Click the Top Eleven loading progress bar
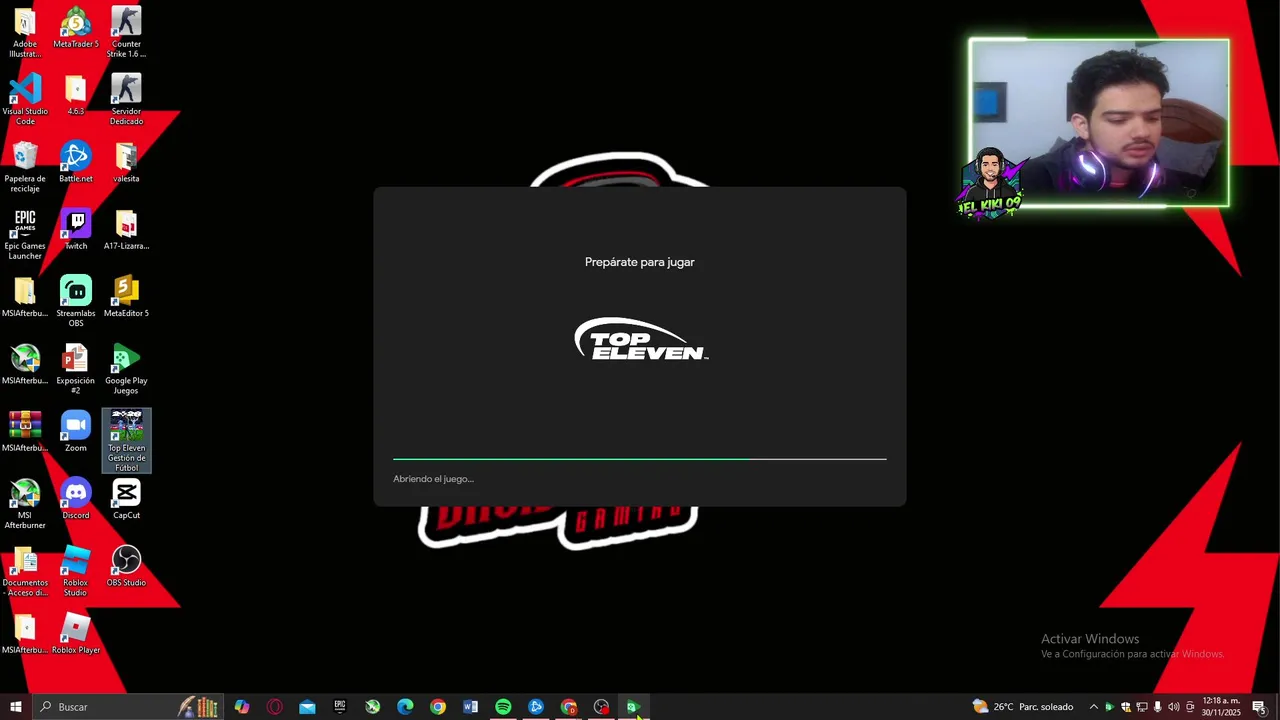The height and width of the screenshot is (720, 1280). [640, 459]
